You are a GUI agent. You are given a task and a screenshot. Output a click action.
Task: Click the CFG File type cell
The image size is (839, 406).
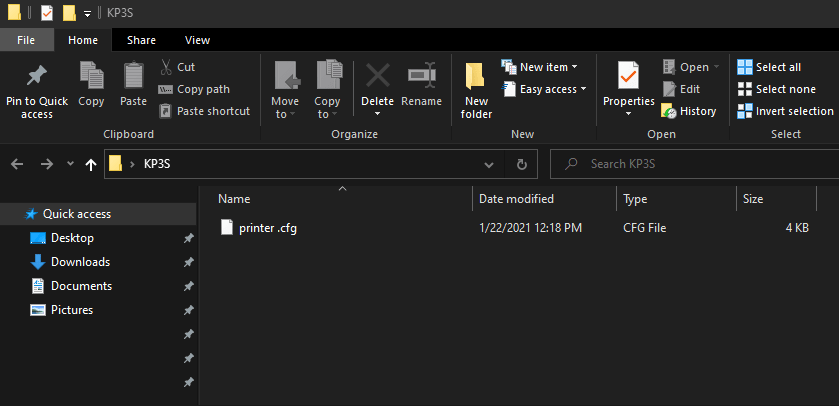click(645, 228)
